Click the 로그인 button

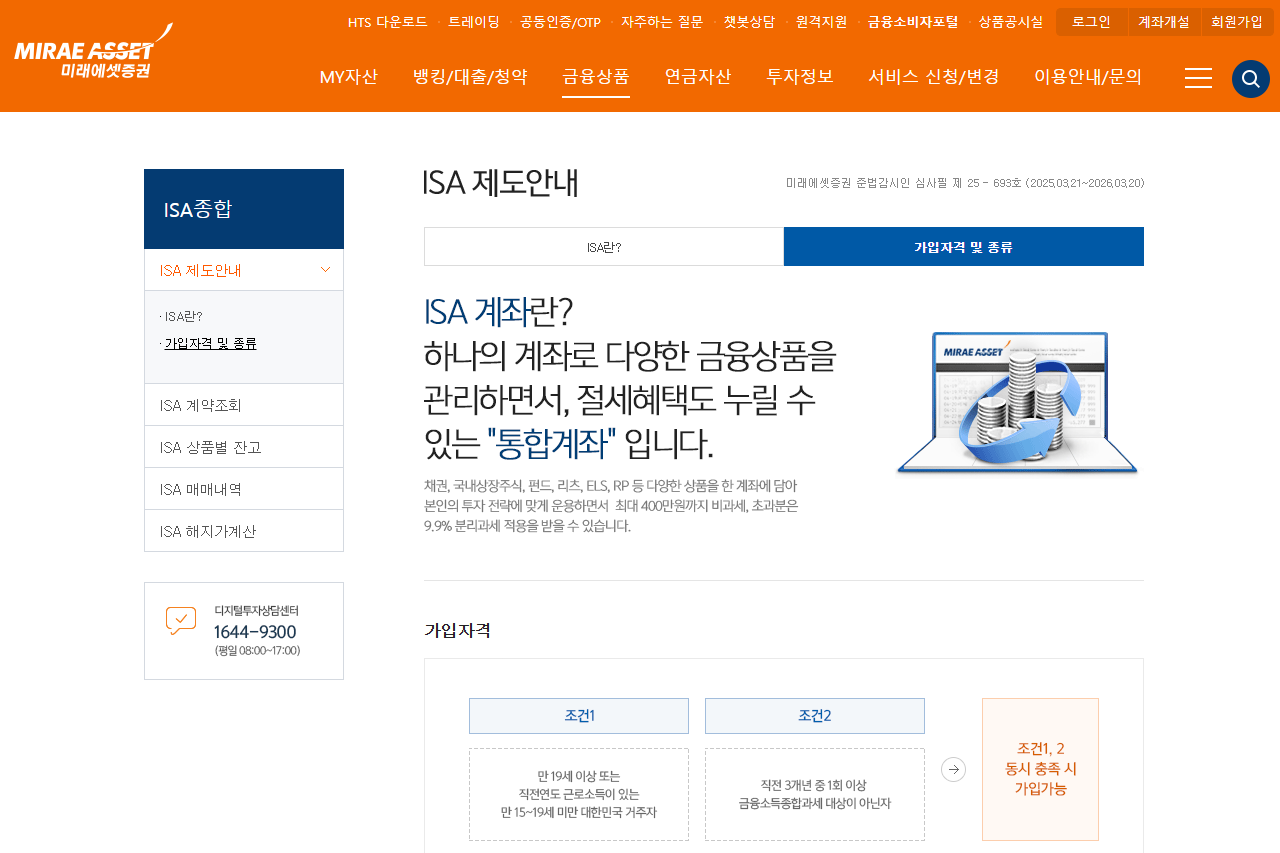pyautogui.click(x=1091, y=21)
